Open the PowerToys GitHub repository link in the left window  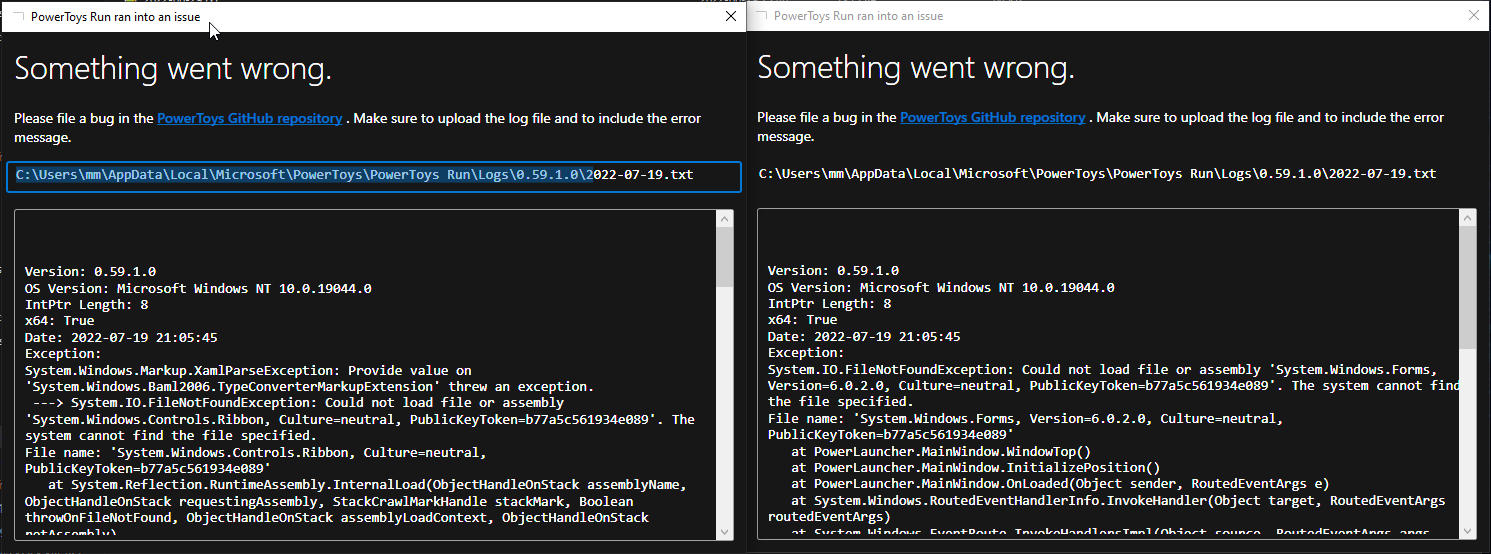tap(250, 118)
